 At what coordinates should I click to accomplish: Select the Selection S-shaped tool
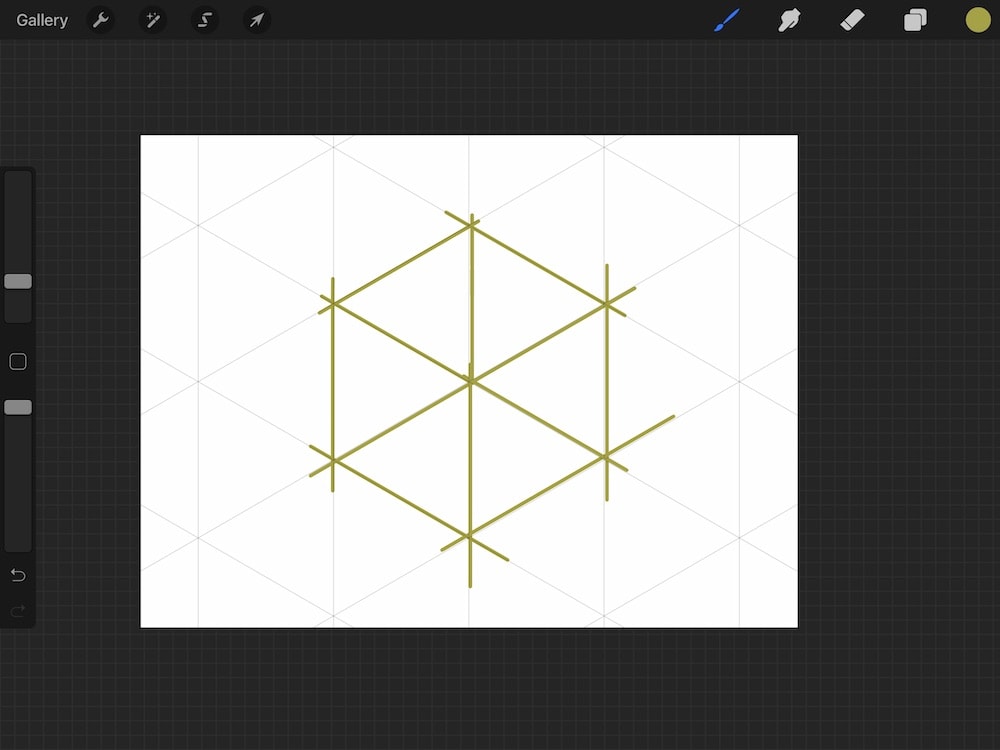coord(205,20)
